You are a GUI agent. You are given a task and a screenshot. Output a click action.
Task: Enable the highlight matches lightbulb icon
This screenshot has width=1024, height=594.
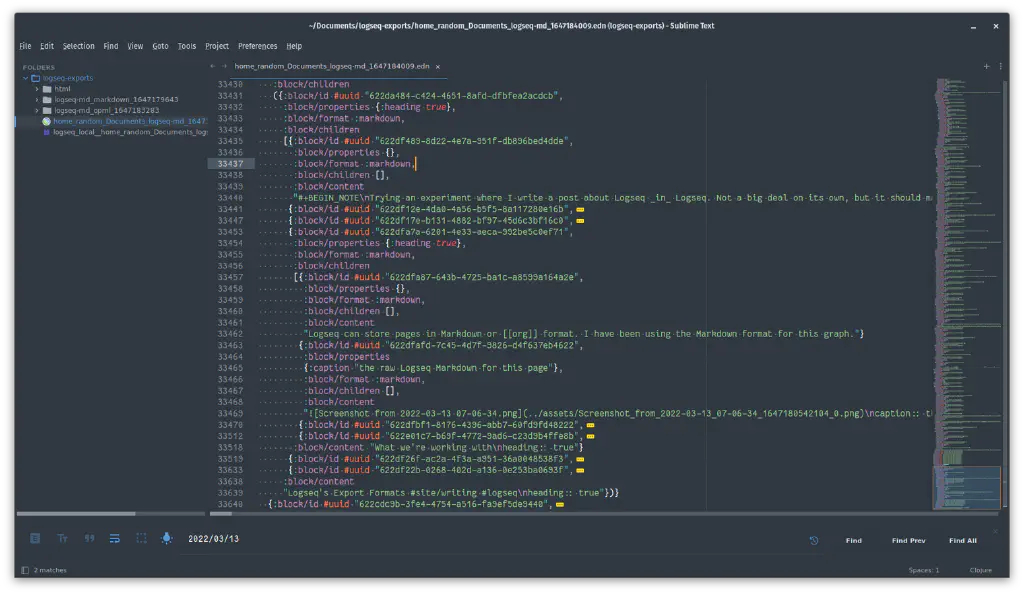(x=166, y=538)
